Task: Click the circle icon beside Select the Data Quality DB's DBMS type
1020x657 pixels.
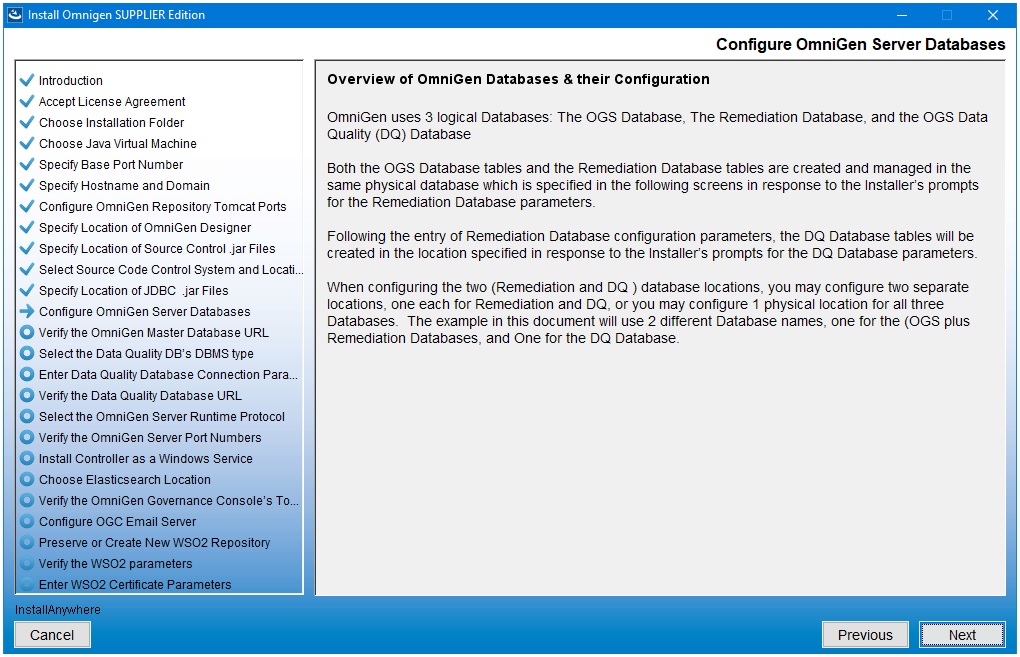Action: [x=27, y=353]
